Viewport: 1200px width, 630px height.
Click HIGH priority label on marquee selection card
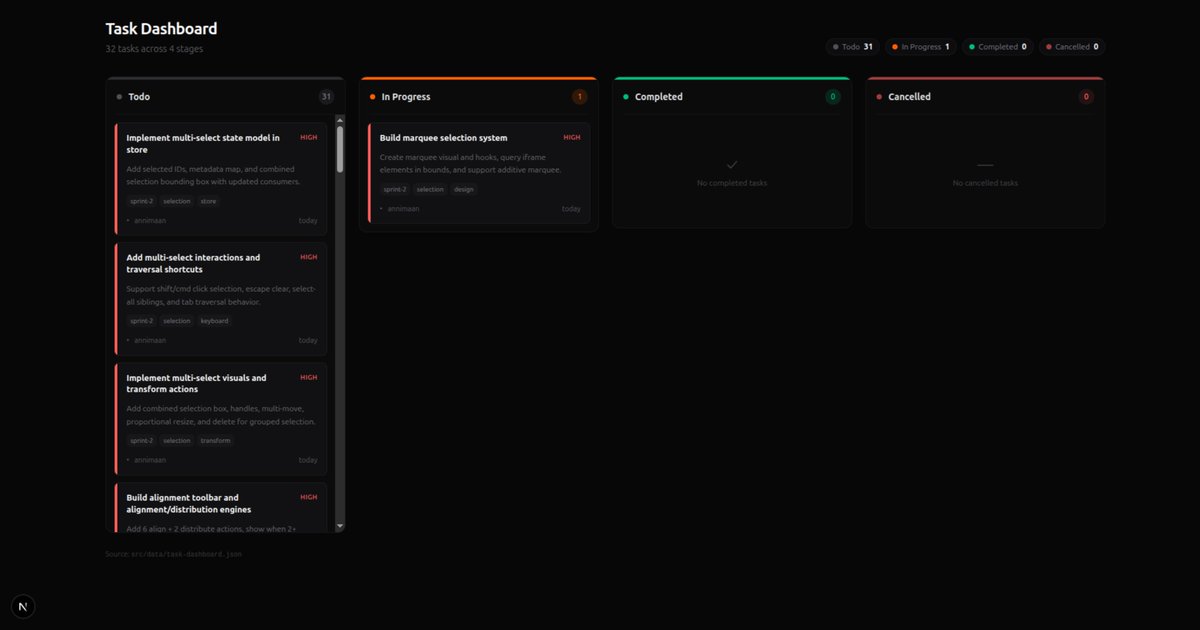[572, 138]
